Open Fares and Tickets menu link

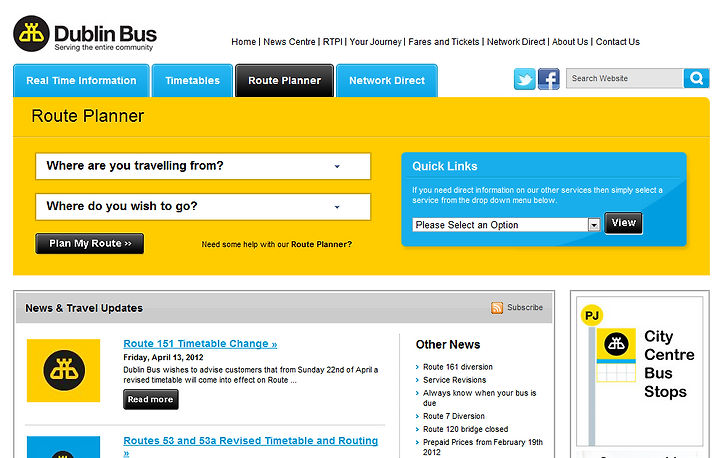click(444, 42)
